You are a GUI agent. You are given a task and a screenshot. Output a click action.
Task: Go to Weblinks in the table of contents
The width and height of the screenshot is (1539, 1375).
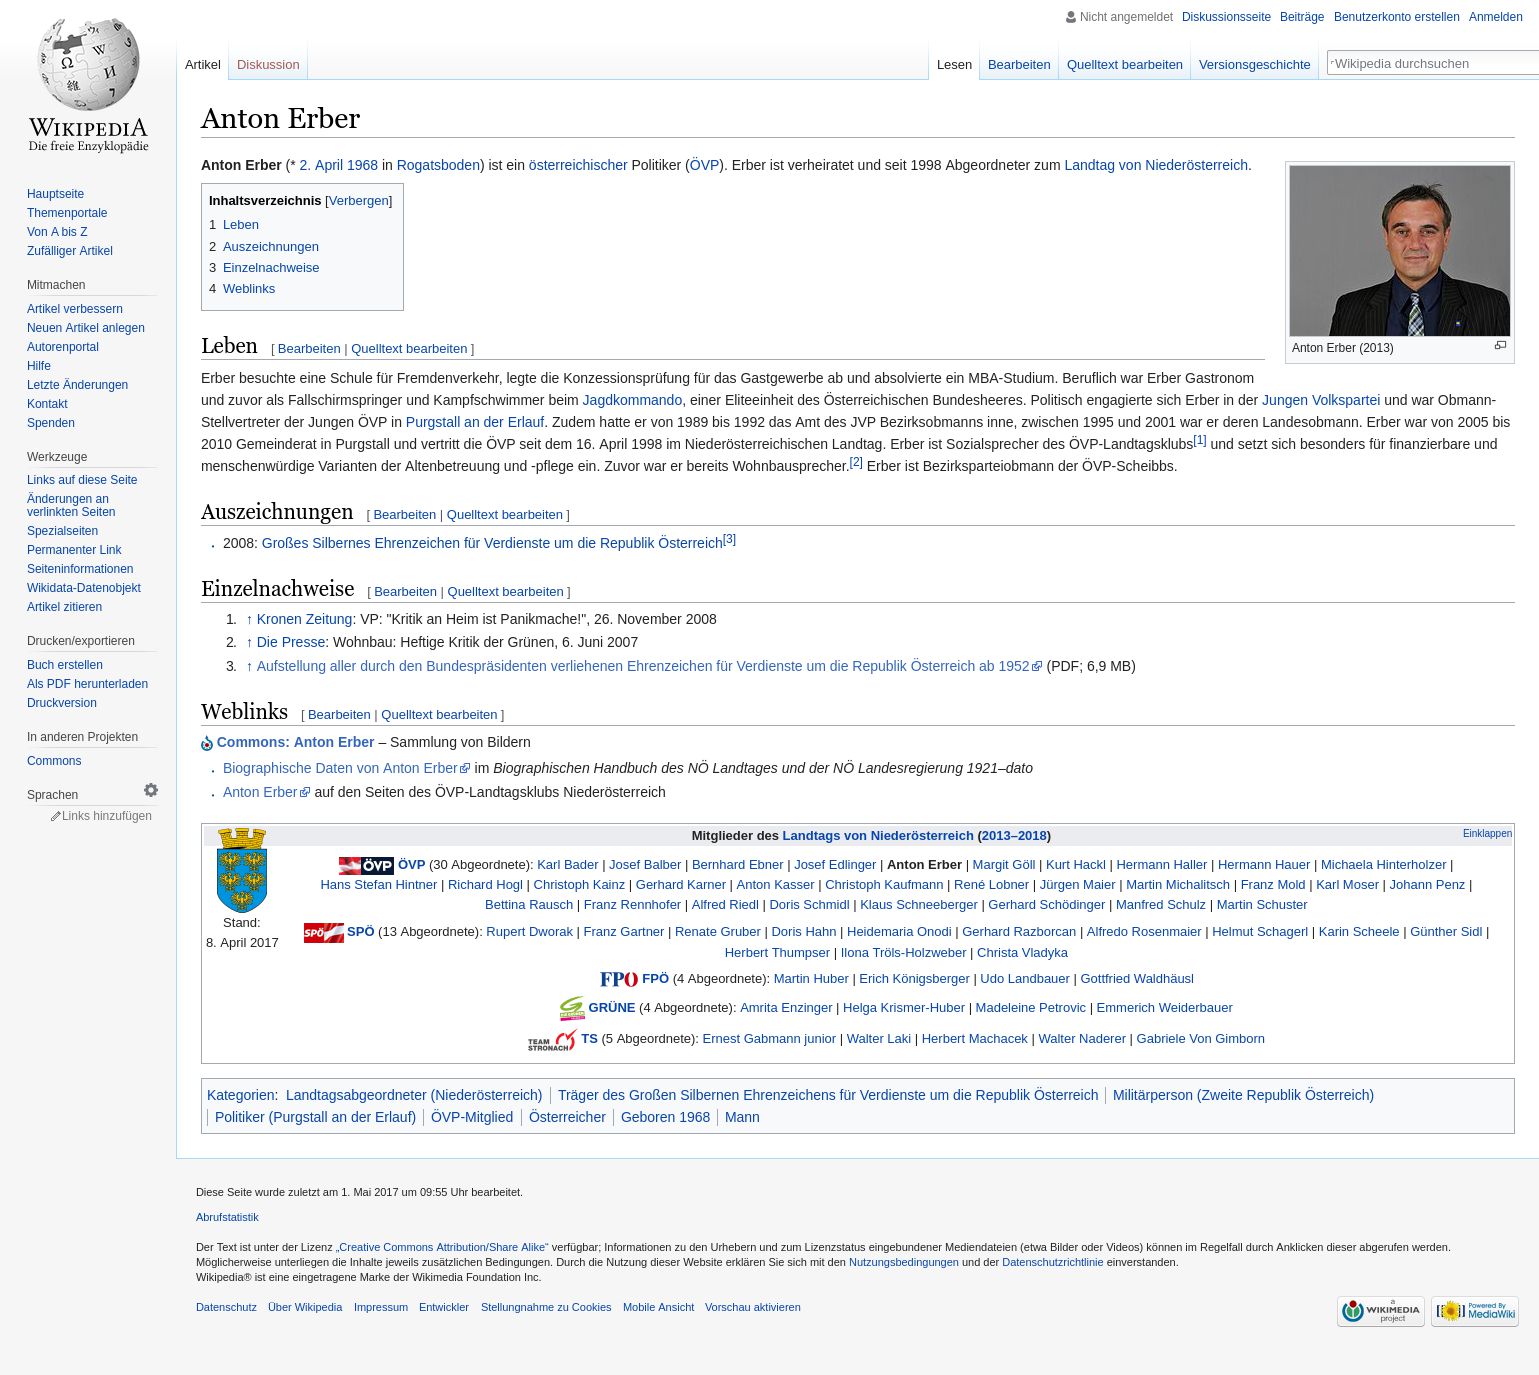(x=249, y=289)
